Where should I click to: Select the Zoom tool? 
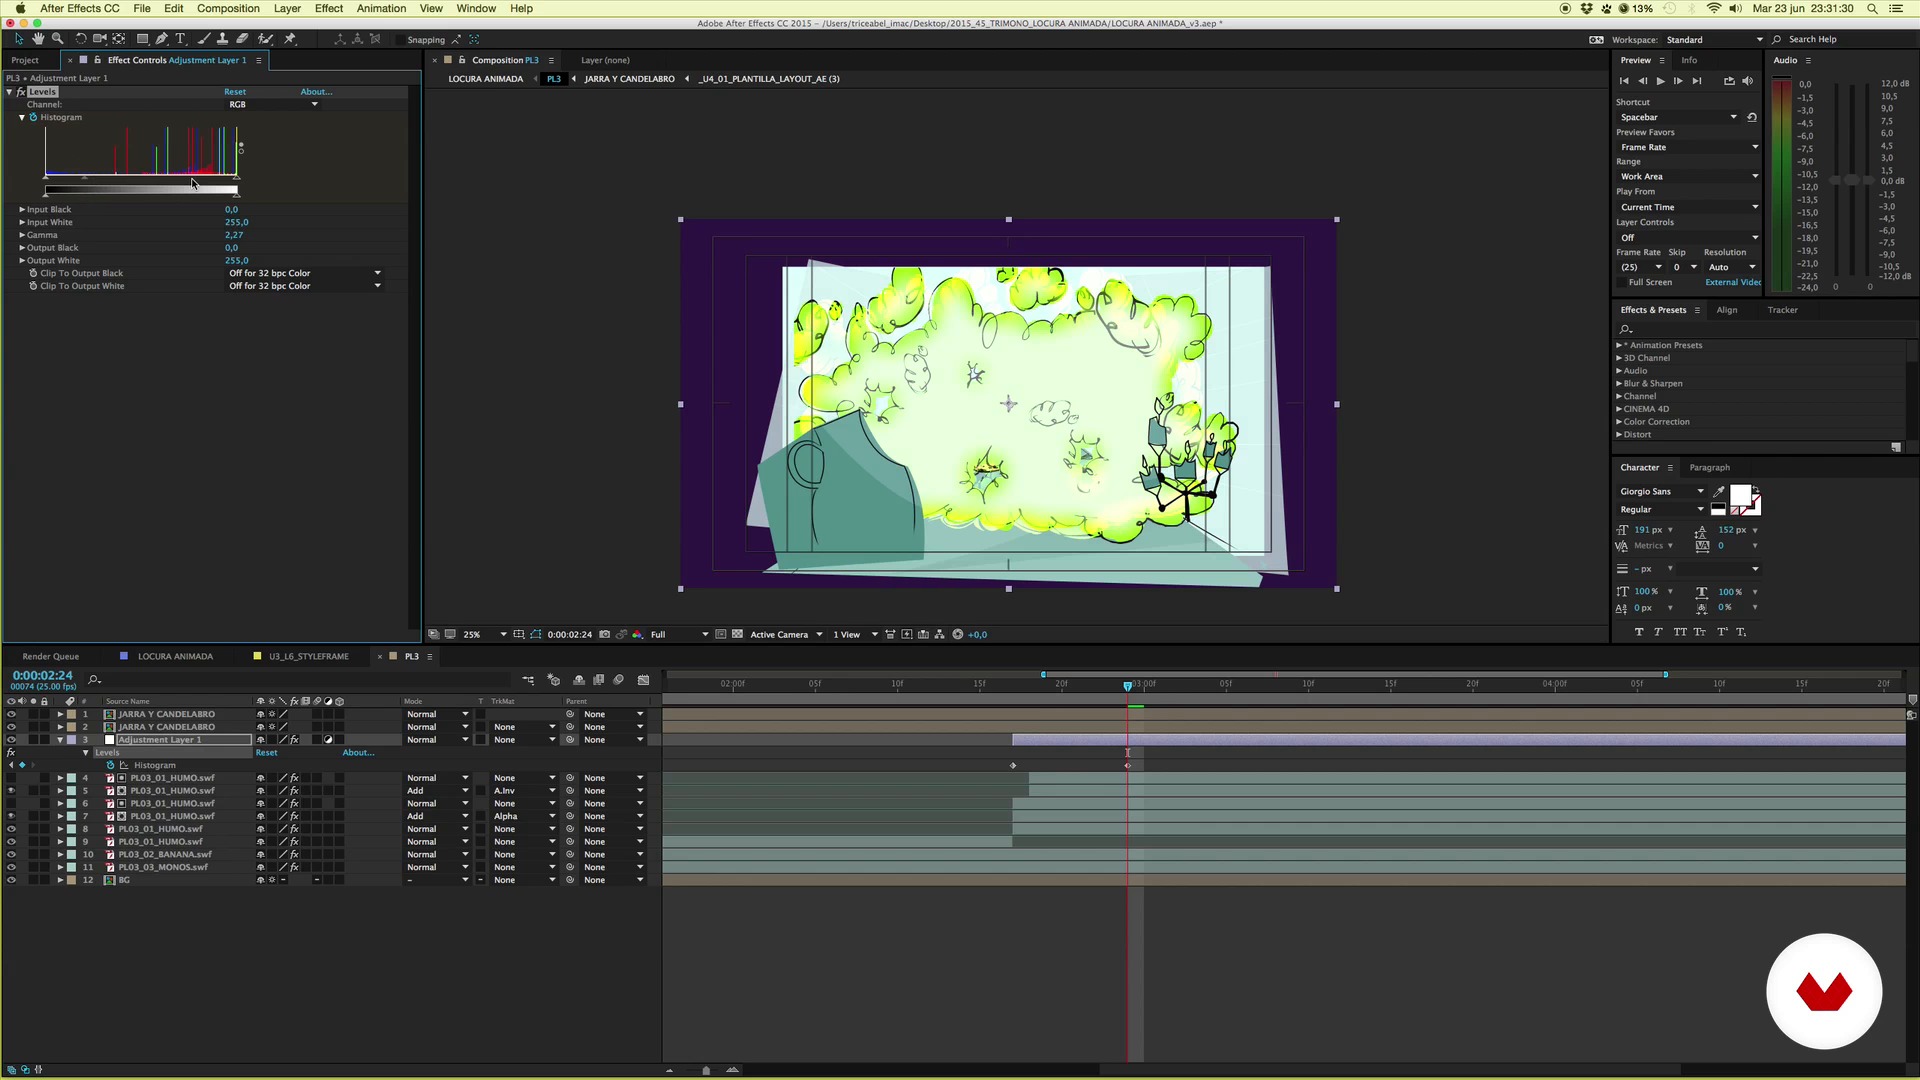57,39
